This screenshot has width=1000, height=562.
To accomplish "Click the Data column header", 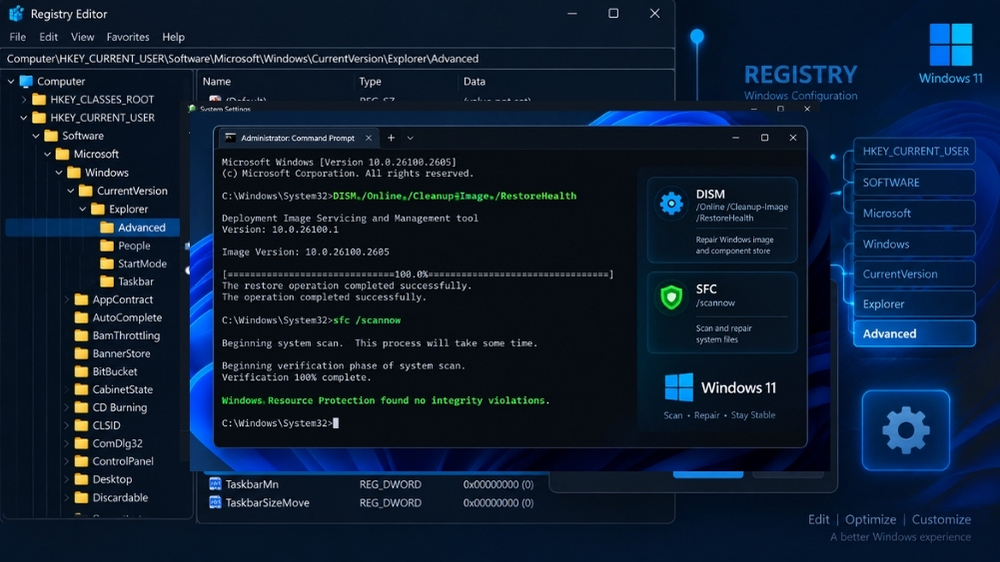I will pyautogui.click(x=474, y=82).
